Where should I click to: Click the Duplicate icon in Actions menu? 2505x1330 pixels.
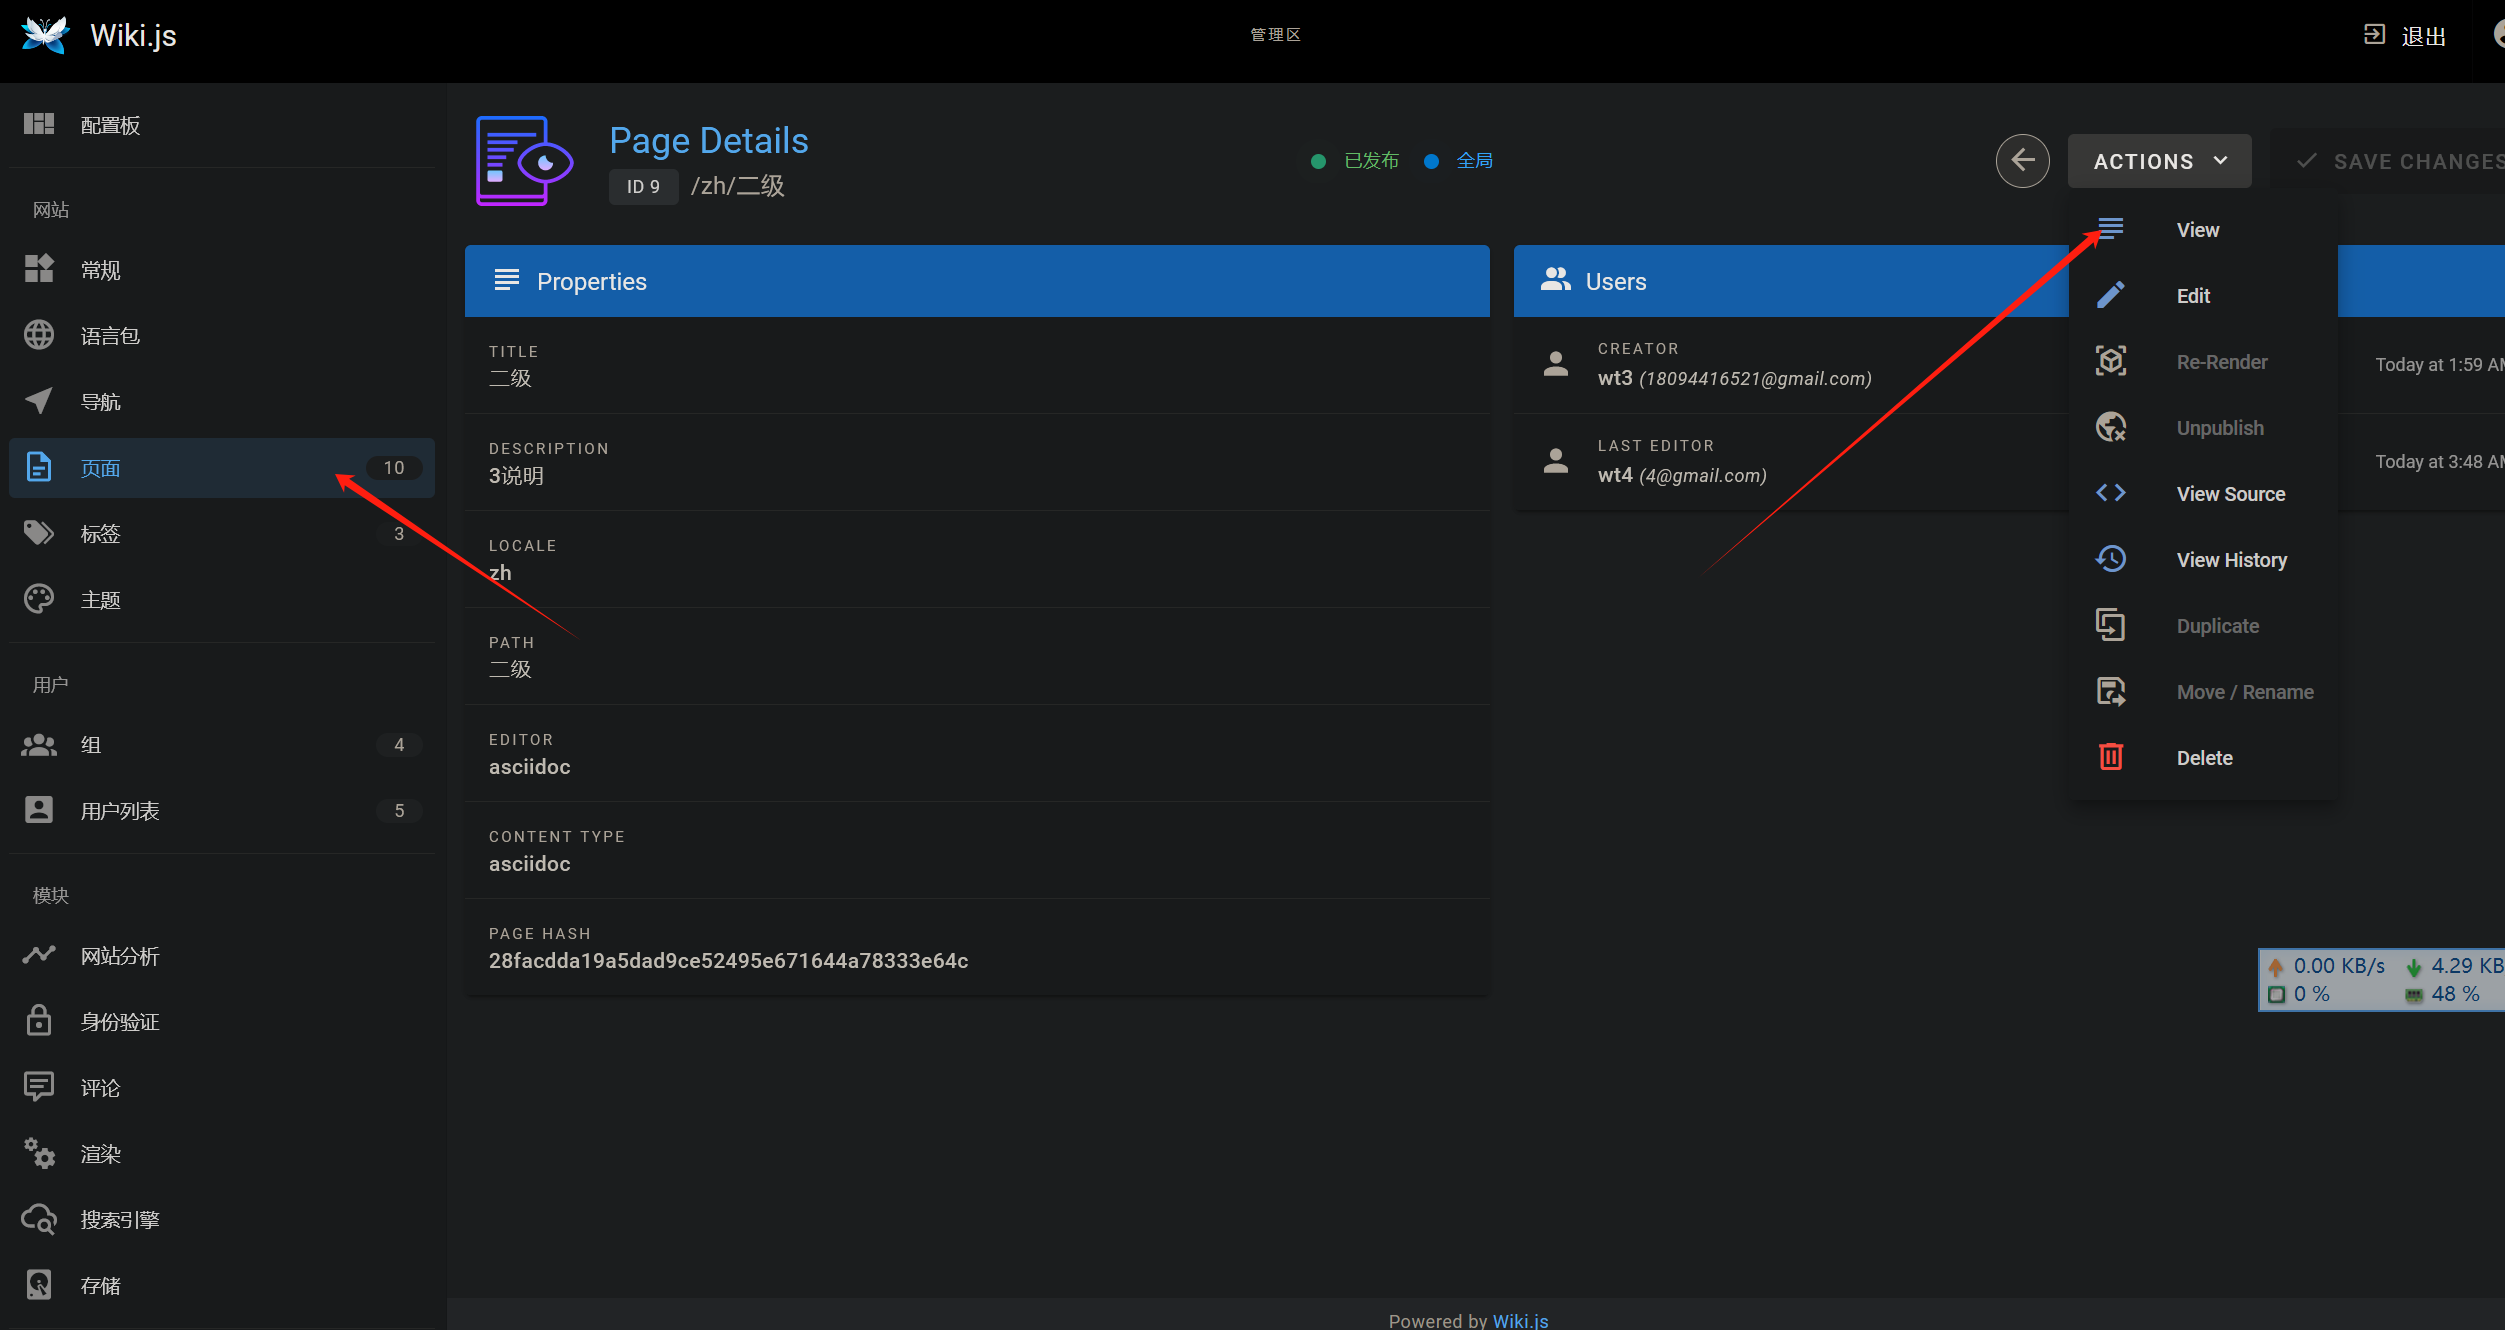[x=2110, y=625]
